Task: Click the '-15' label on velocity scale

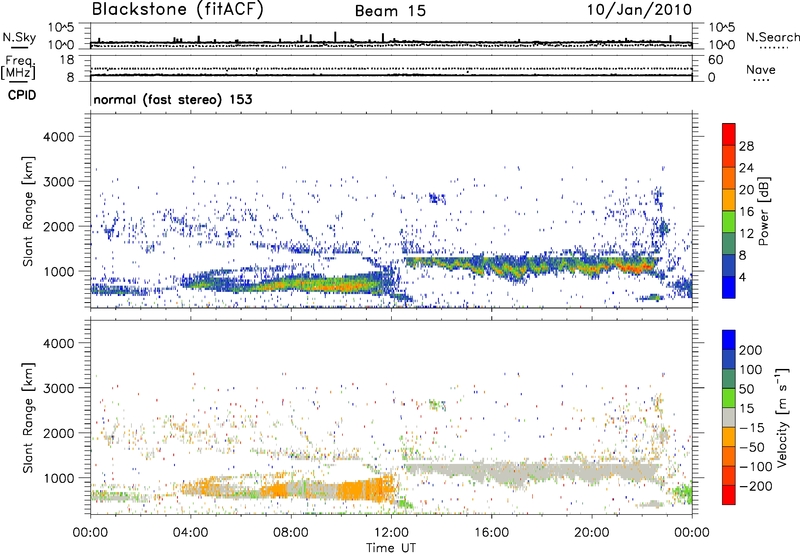Action: tap(752, 428)
